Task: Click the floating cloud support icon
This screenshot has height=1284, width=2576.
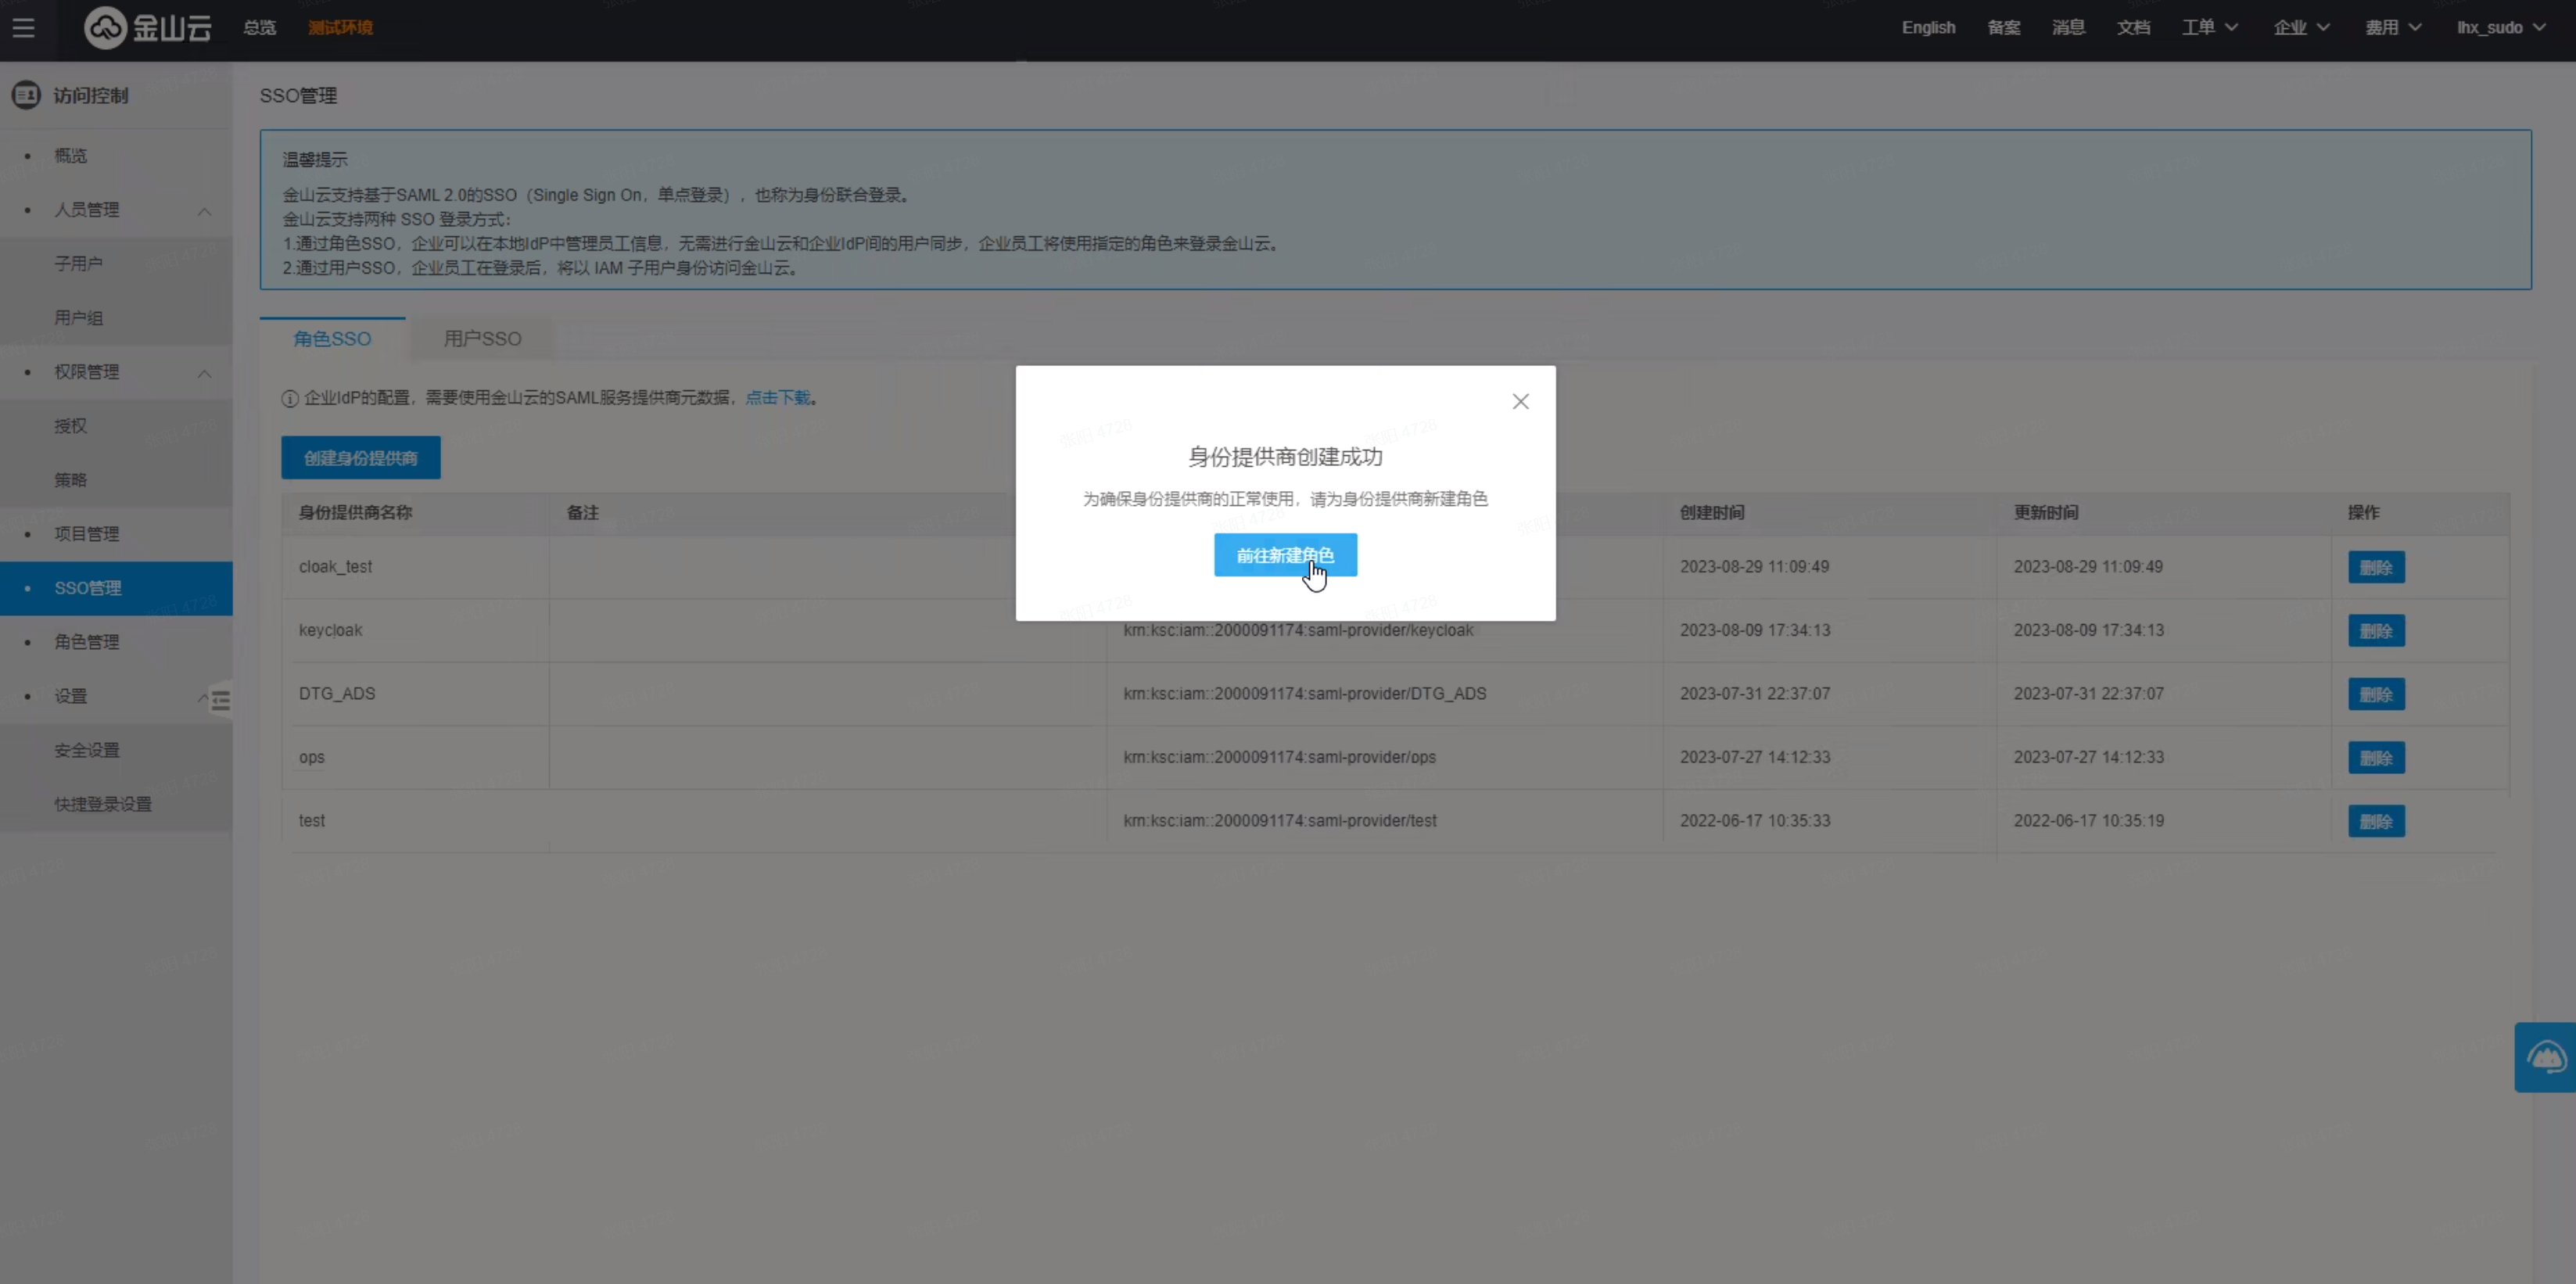Action: click(2545, 1057)
